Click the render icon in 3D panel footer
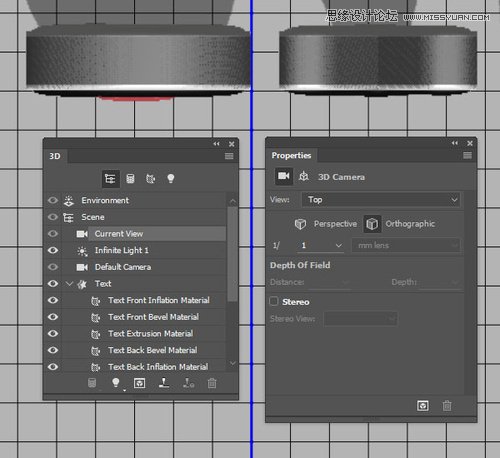500x458 pixels. pos(139,383)
